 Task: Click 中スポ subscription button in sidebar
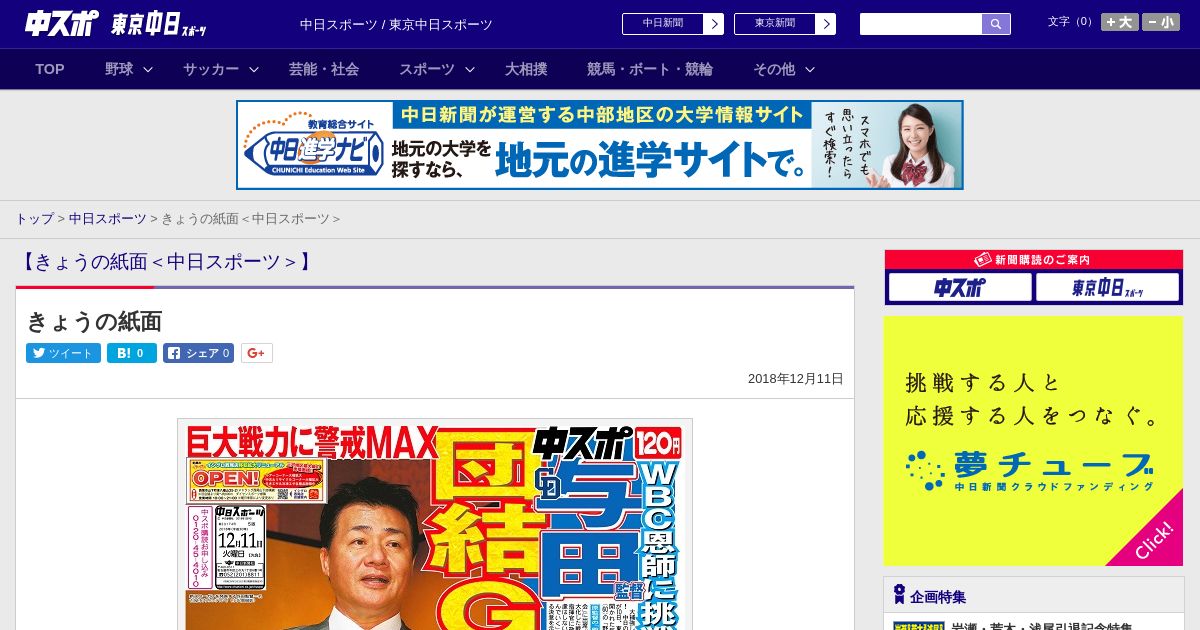click(x=960, y=288)
